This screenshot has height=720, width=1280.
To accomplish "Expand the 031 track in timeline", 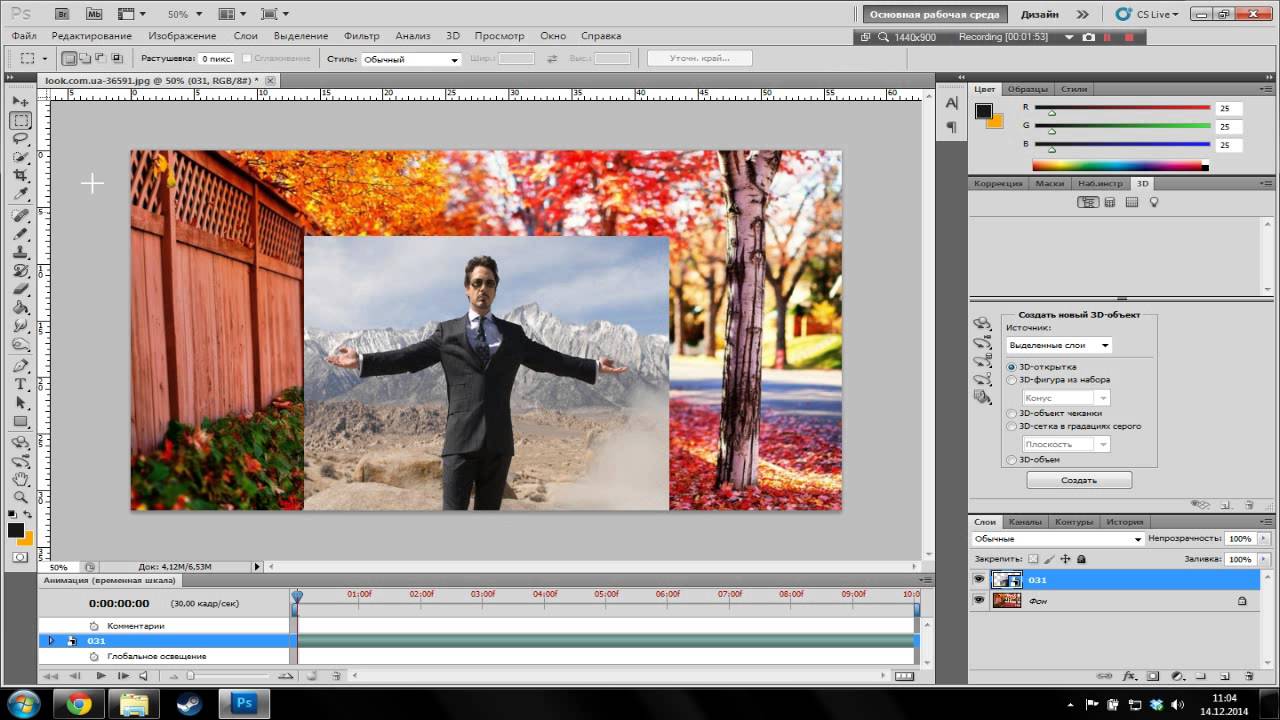I will coord(51,641).
